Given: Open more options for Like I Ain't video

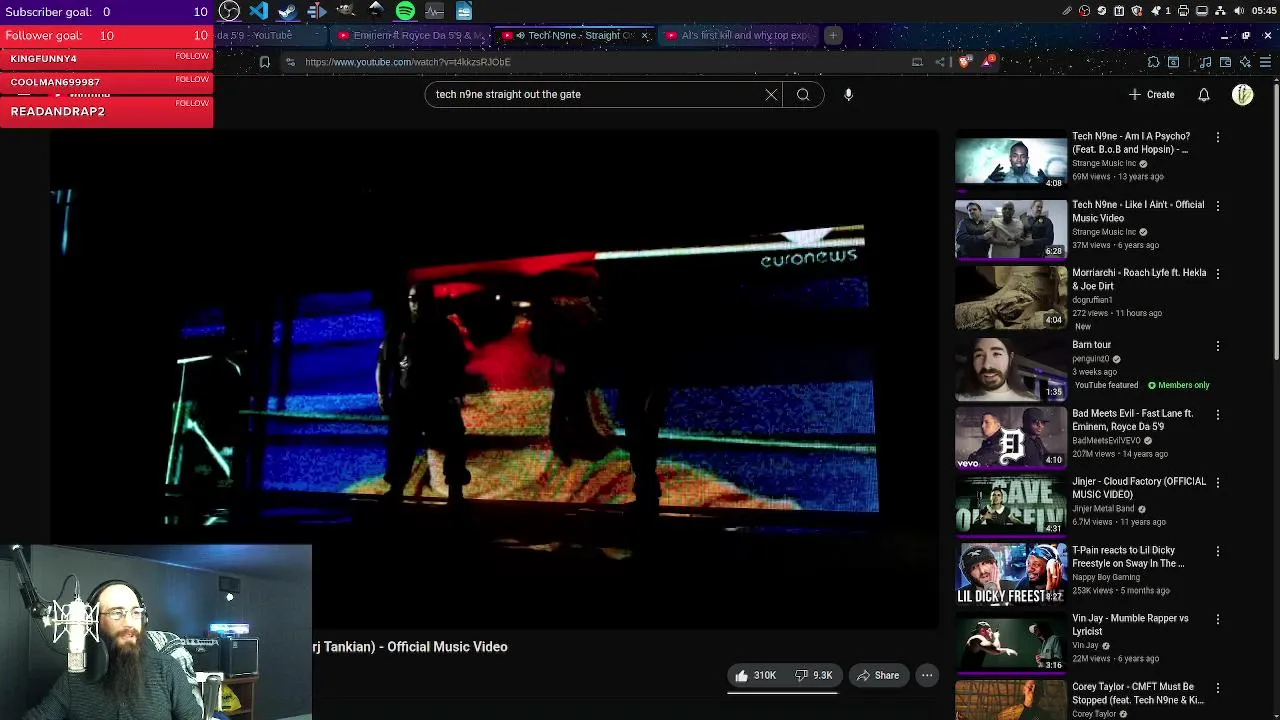Looking at the screenshot, I should coord(1217,205).
